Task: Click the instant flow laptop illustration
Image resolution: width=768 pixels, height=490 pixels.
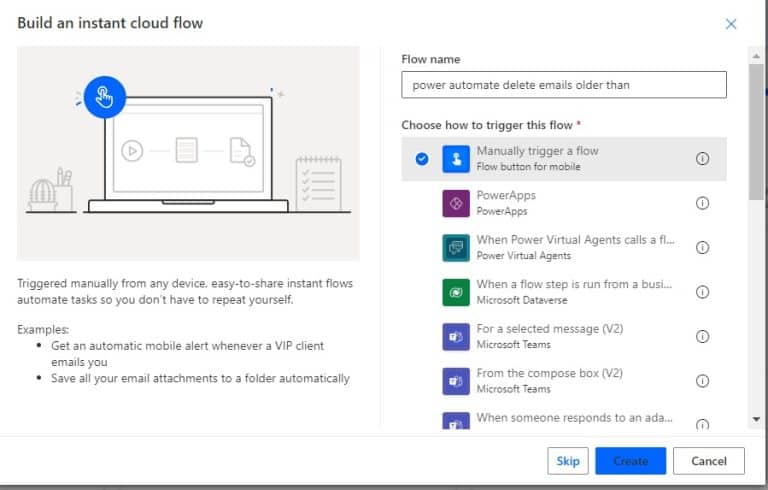Action: coord(188,153)
